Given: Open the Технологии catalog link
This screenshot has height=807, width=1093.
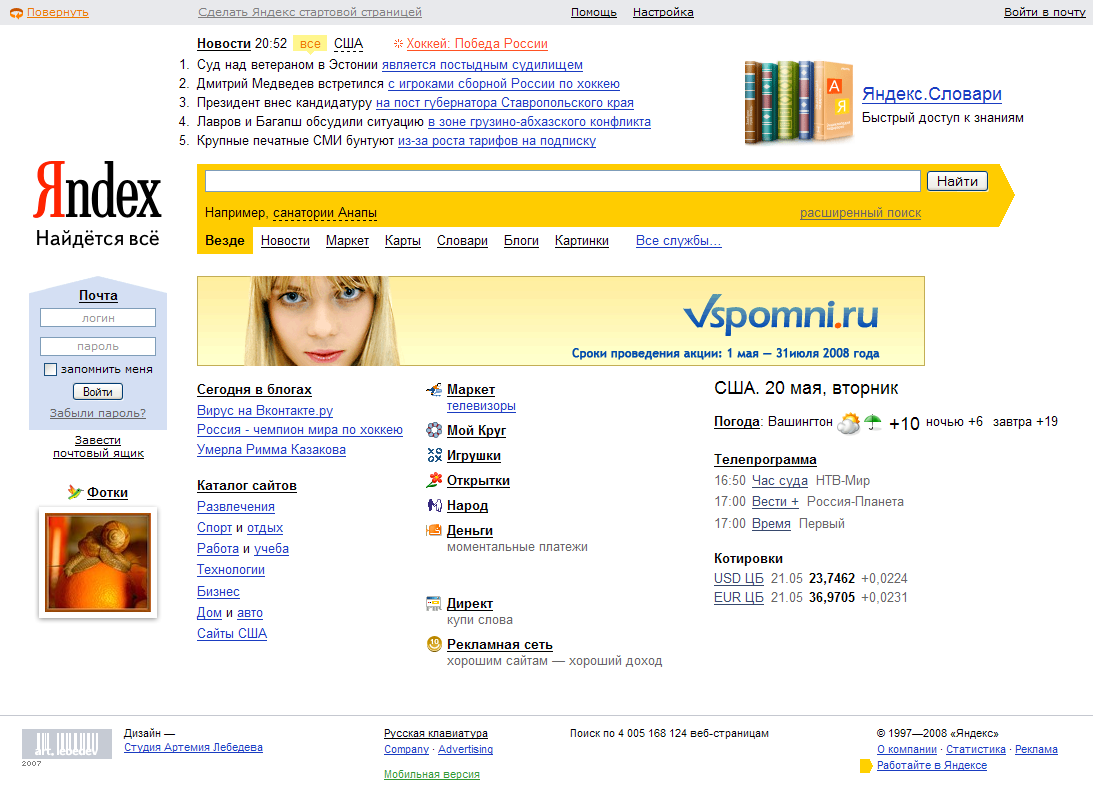Looking at the screenshot, I should coord(231,569).
